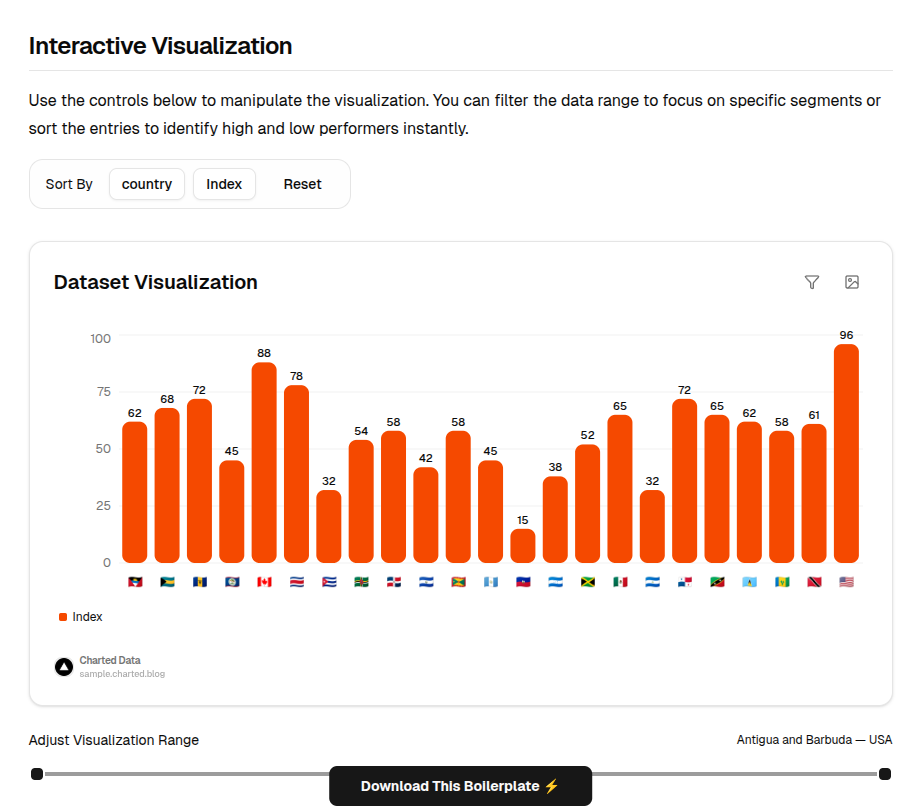This screenshot has width=920, height=809.
Task: Click the tallest bar labeled 96
Action: [x=847, y=455]
